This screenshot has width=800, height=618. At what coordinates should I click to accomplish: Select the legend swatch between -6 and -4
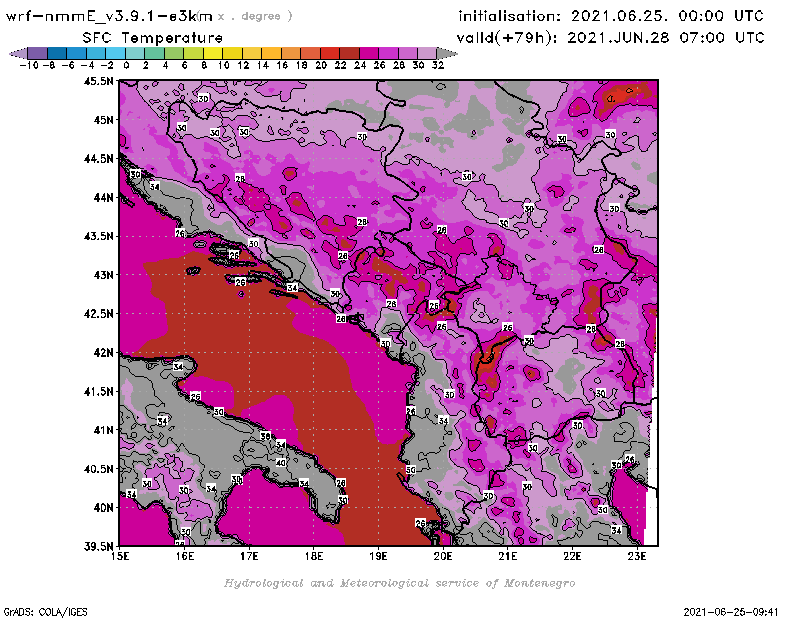click(x=77, y=53)
